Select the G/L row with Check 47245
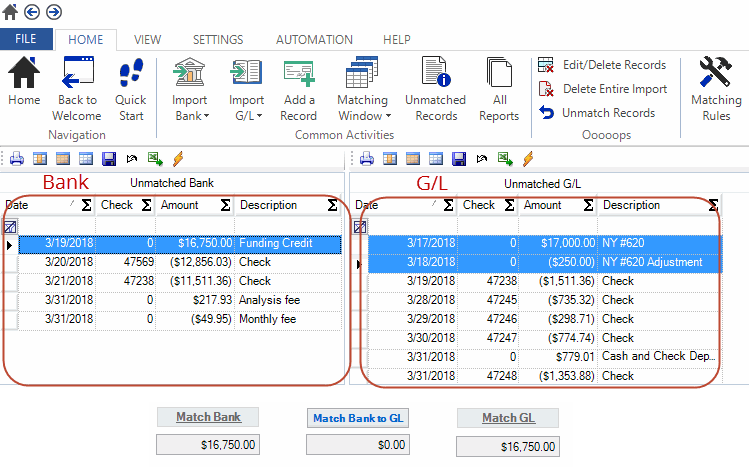 [x=545, y=300]
